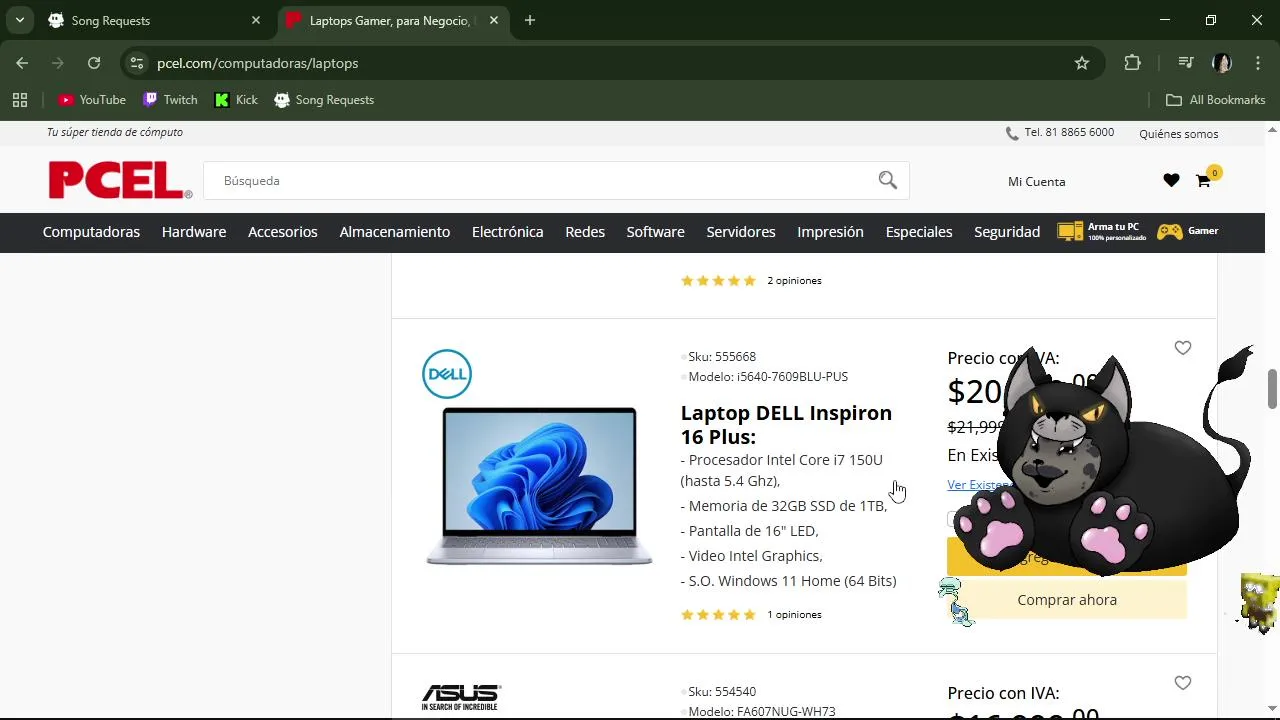Click the Chrome profile avatar

[x=1222, y=63]
